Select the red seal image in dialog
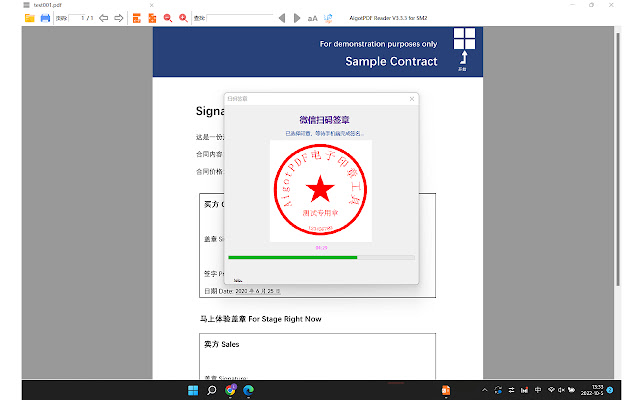Screen dimensions: 640x400 [320, 190]
